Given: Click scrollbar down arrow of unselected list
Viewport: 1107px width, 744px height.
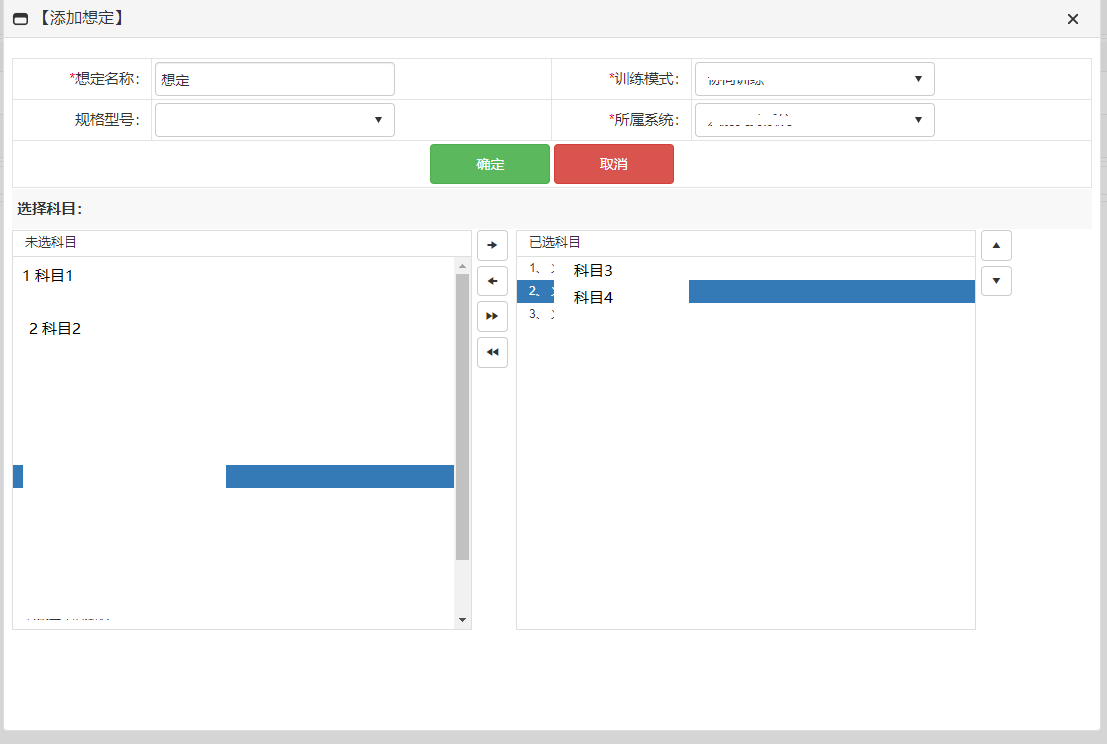Looking at the screenshot, I should [x=462, y=620].
